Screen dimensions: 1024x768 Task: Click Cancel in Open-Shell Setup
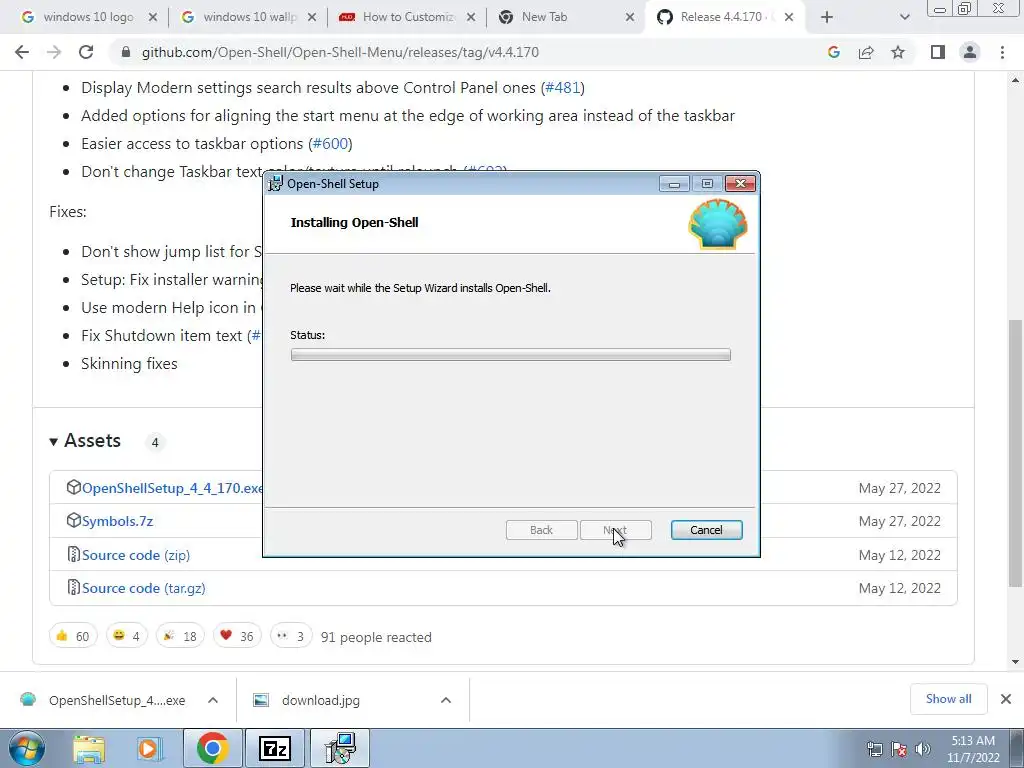[x=707, y=530]
